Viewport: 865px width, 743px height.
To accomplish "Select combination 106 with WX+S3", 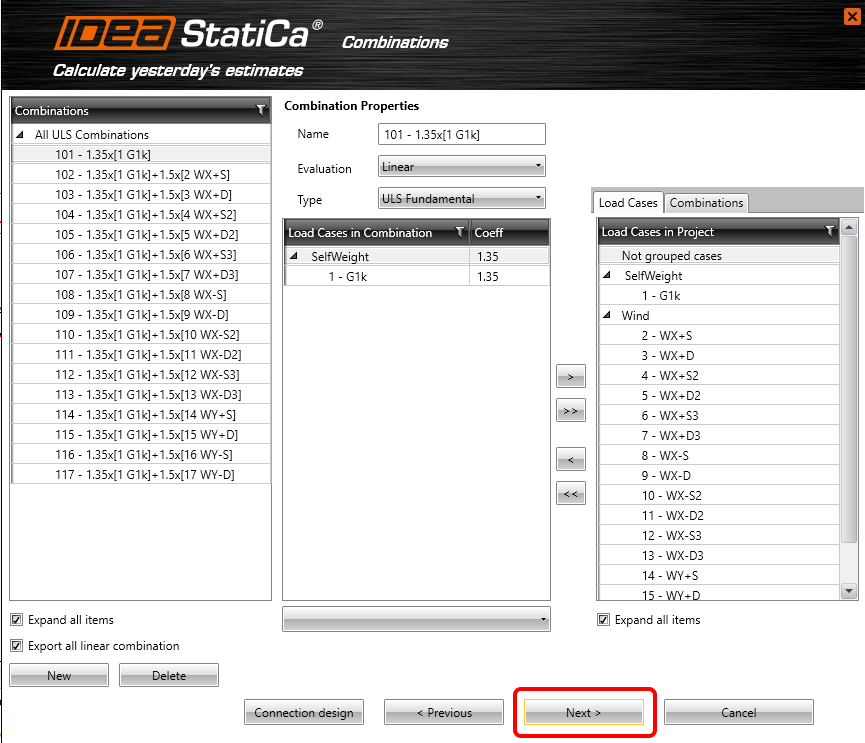I will coord(141,254).
